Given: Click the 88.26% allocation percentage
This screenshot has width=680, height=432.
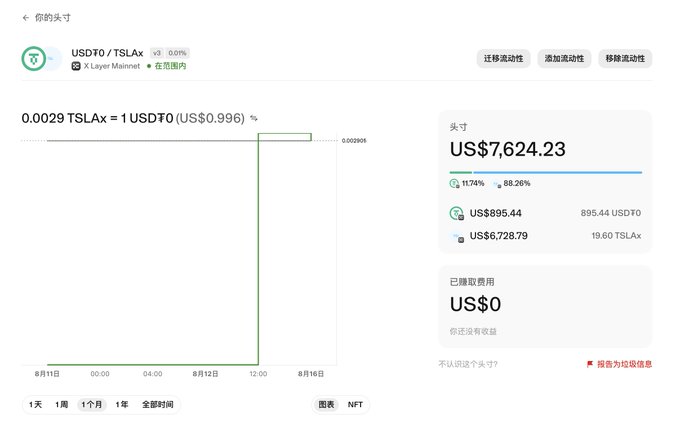Looking at the screenshot, I should click(x=517, y=183).
